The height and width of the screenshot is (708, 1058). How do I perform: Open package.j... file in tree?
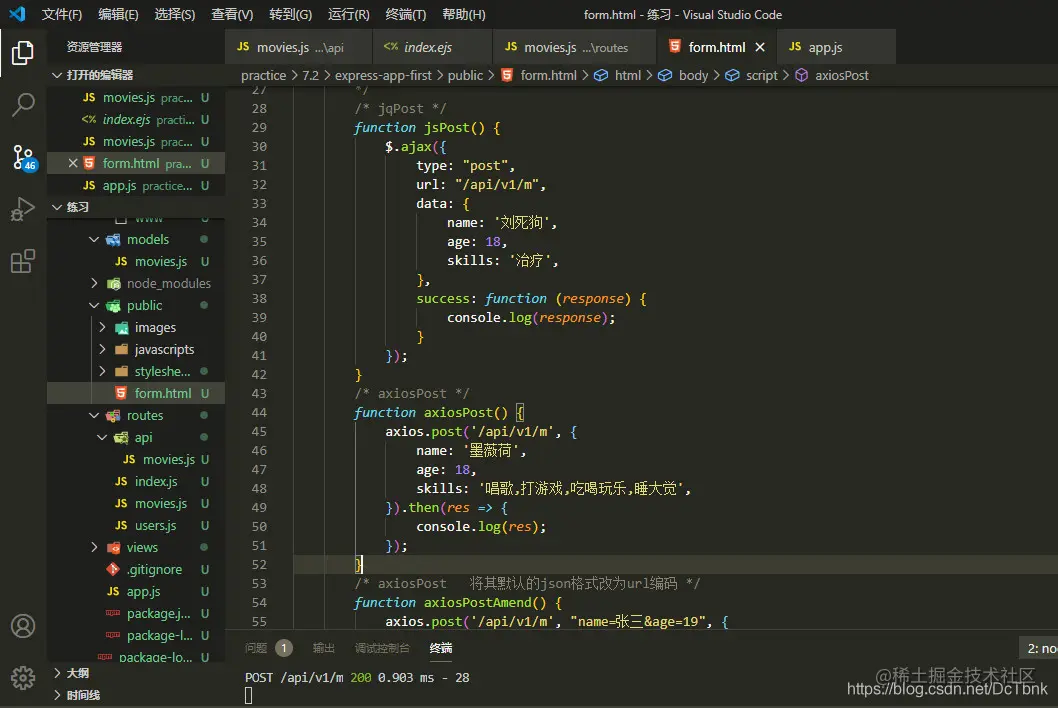pos(136,614)
